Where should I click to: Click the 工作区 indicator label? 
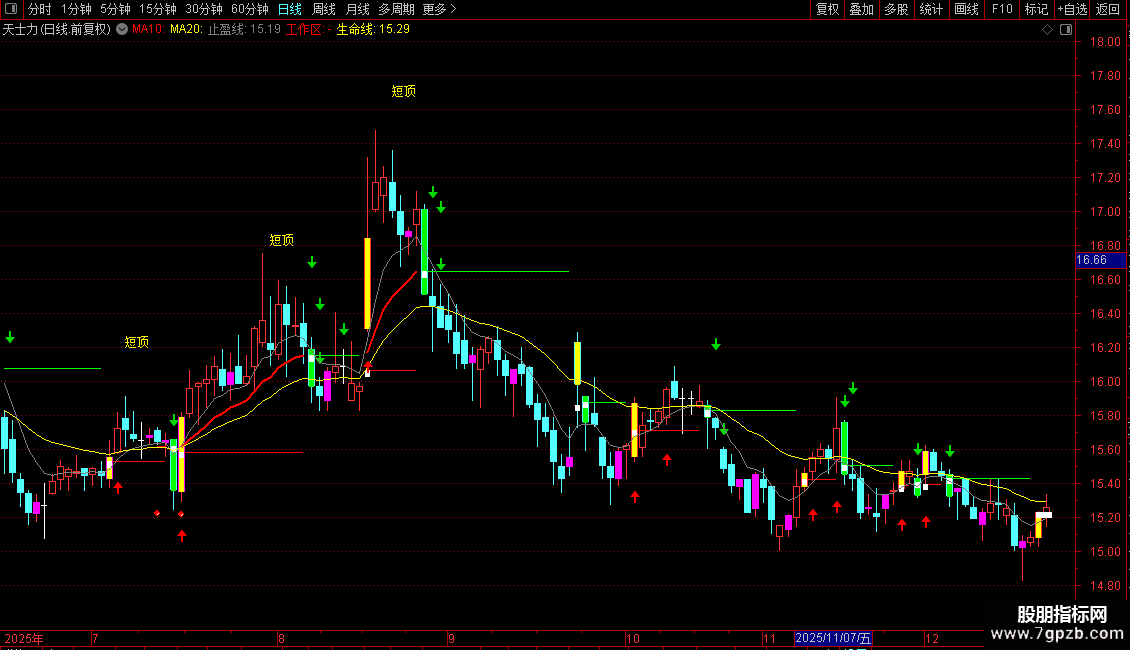click(308, 30)
